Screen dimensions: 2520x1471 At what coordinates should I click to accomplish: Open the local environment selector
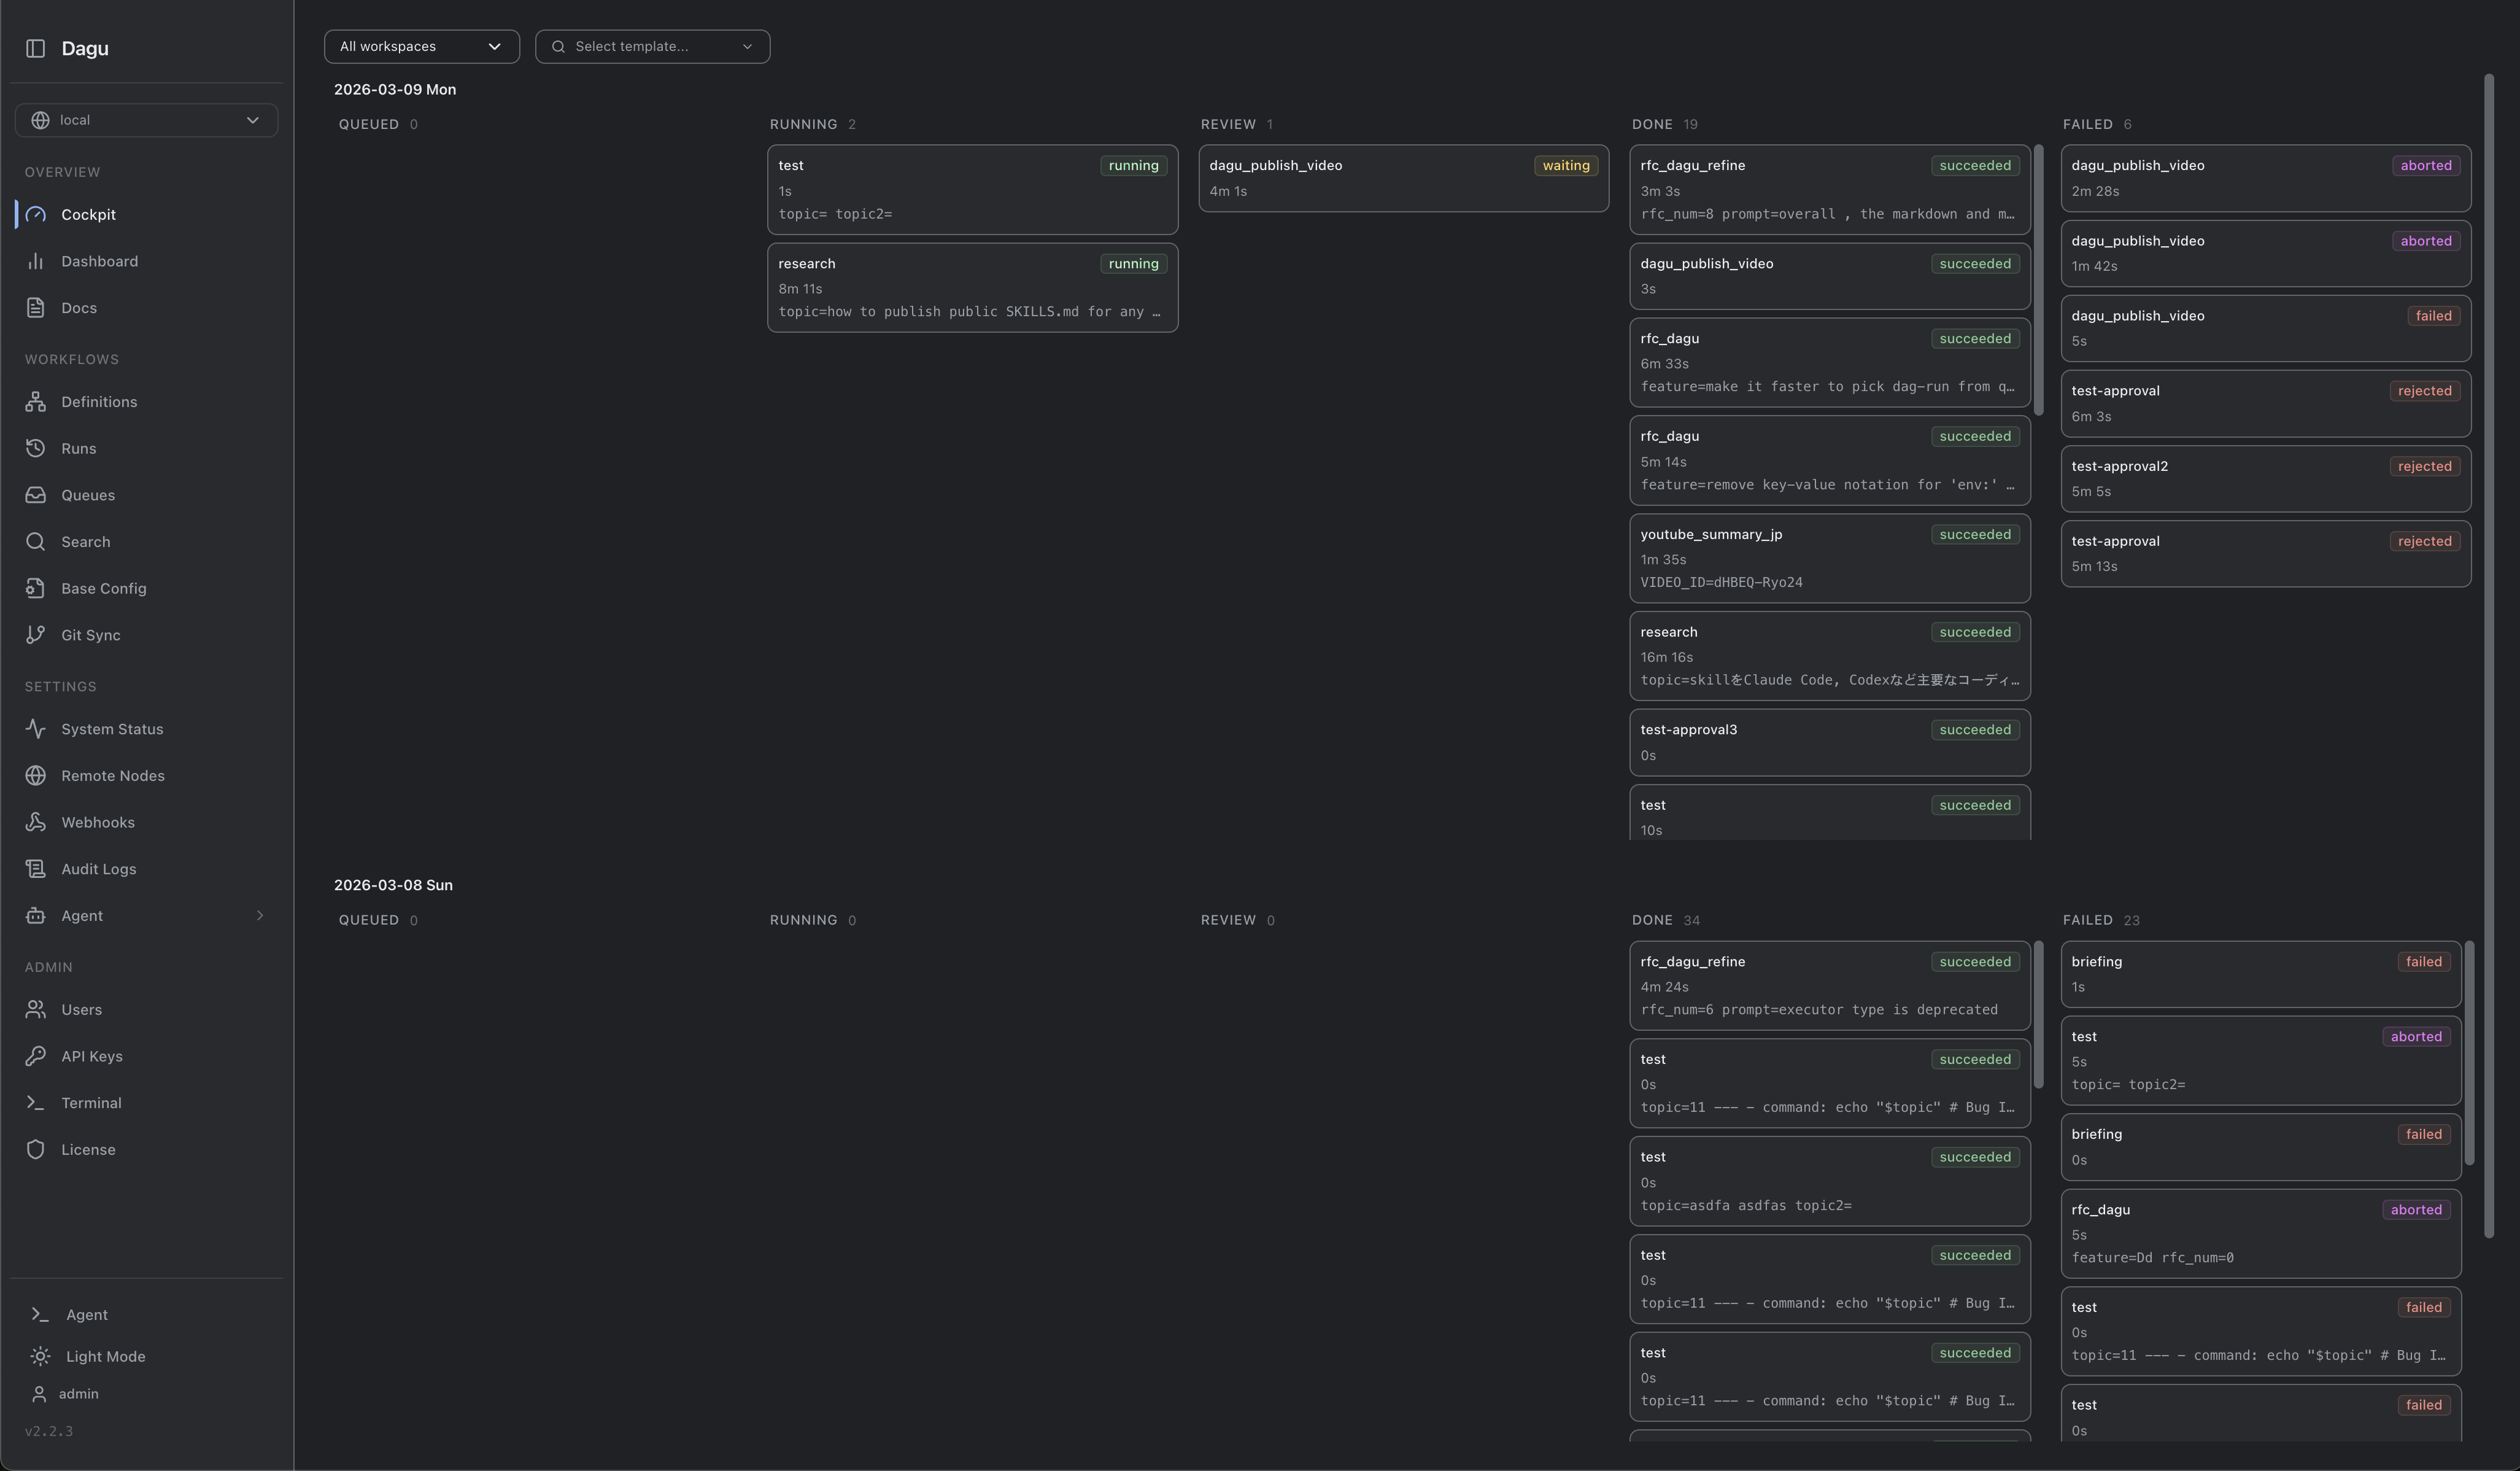(x=146, y=120)
